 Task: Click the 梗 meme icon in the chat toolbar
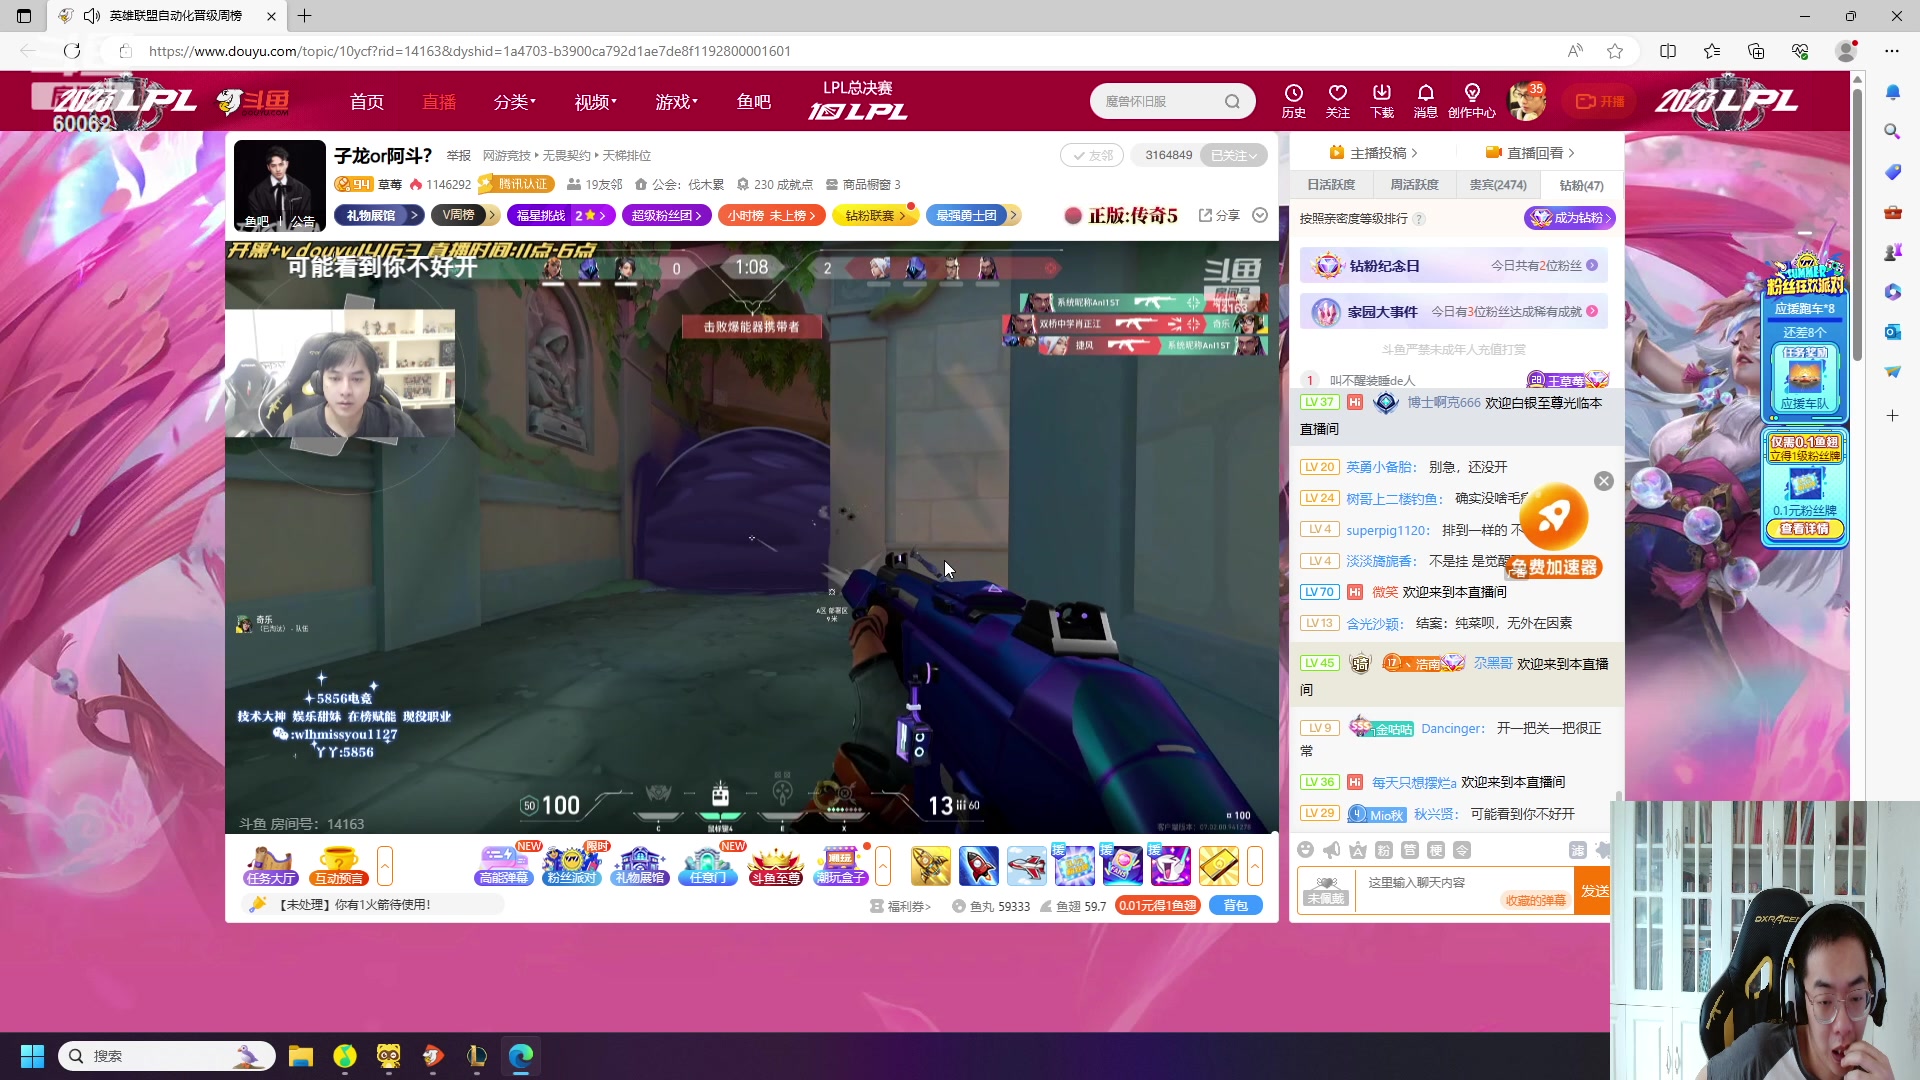tap(1436, 850)
